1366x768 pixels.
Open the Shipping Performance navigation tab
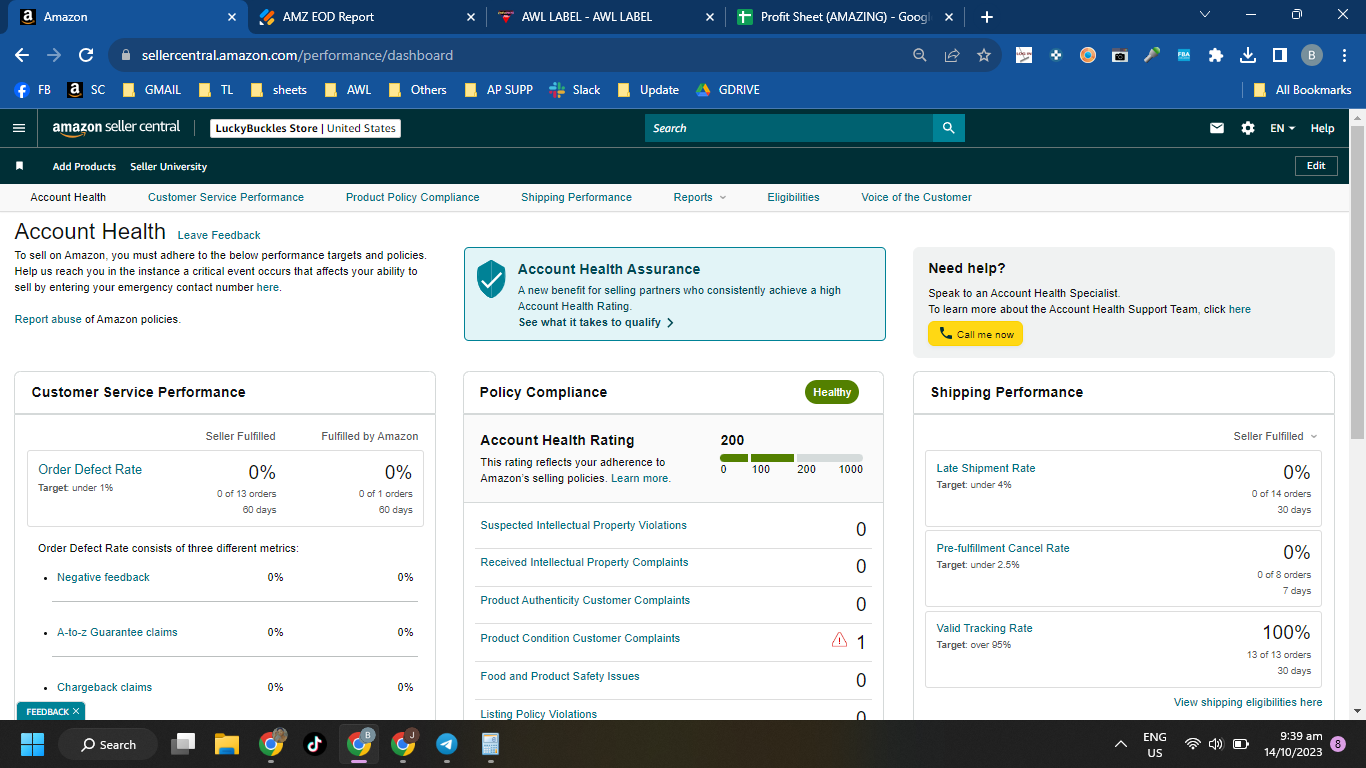tap(576, 197)
